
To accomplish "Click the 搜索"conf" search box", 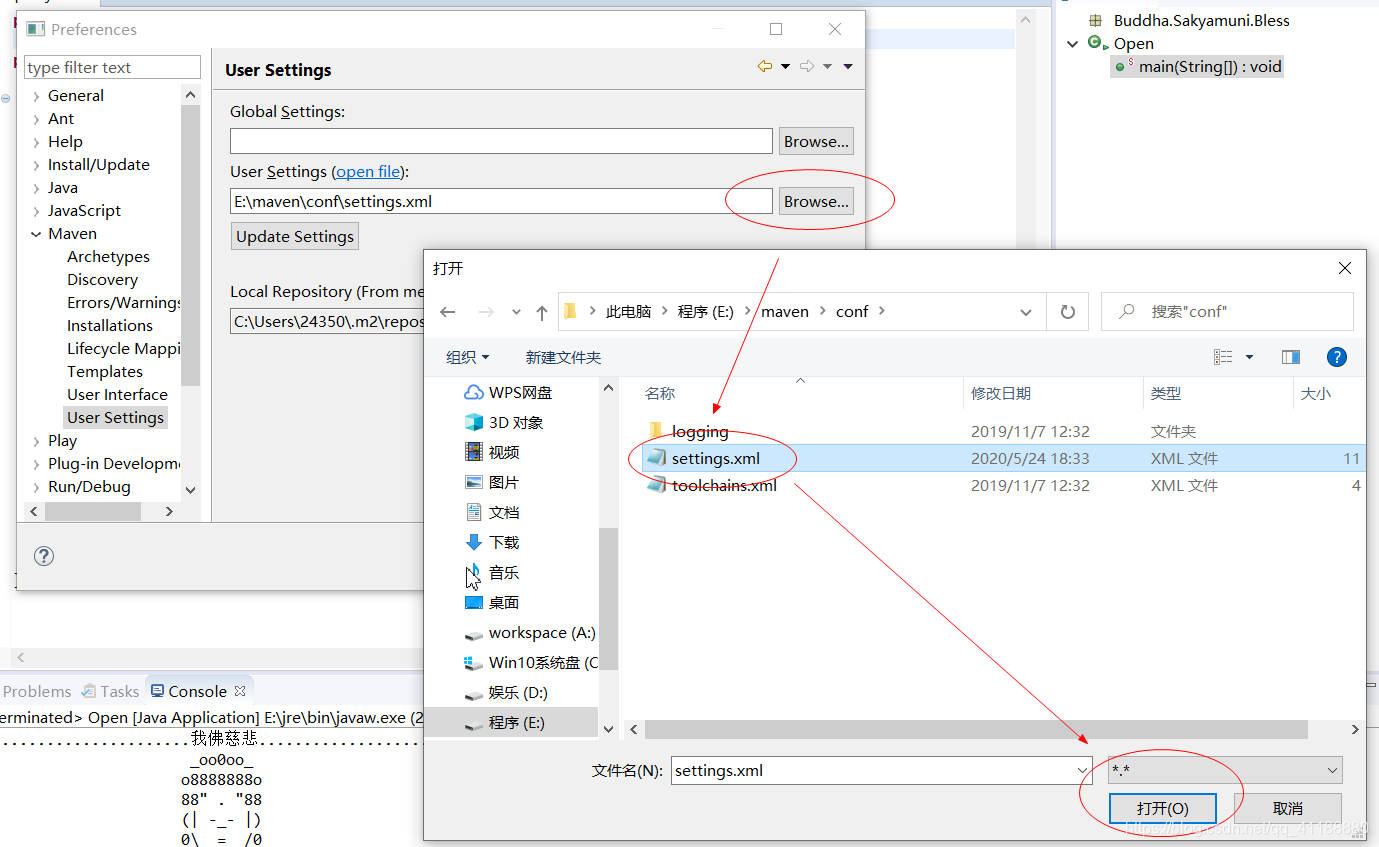I will (x=1227, y=312).
